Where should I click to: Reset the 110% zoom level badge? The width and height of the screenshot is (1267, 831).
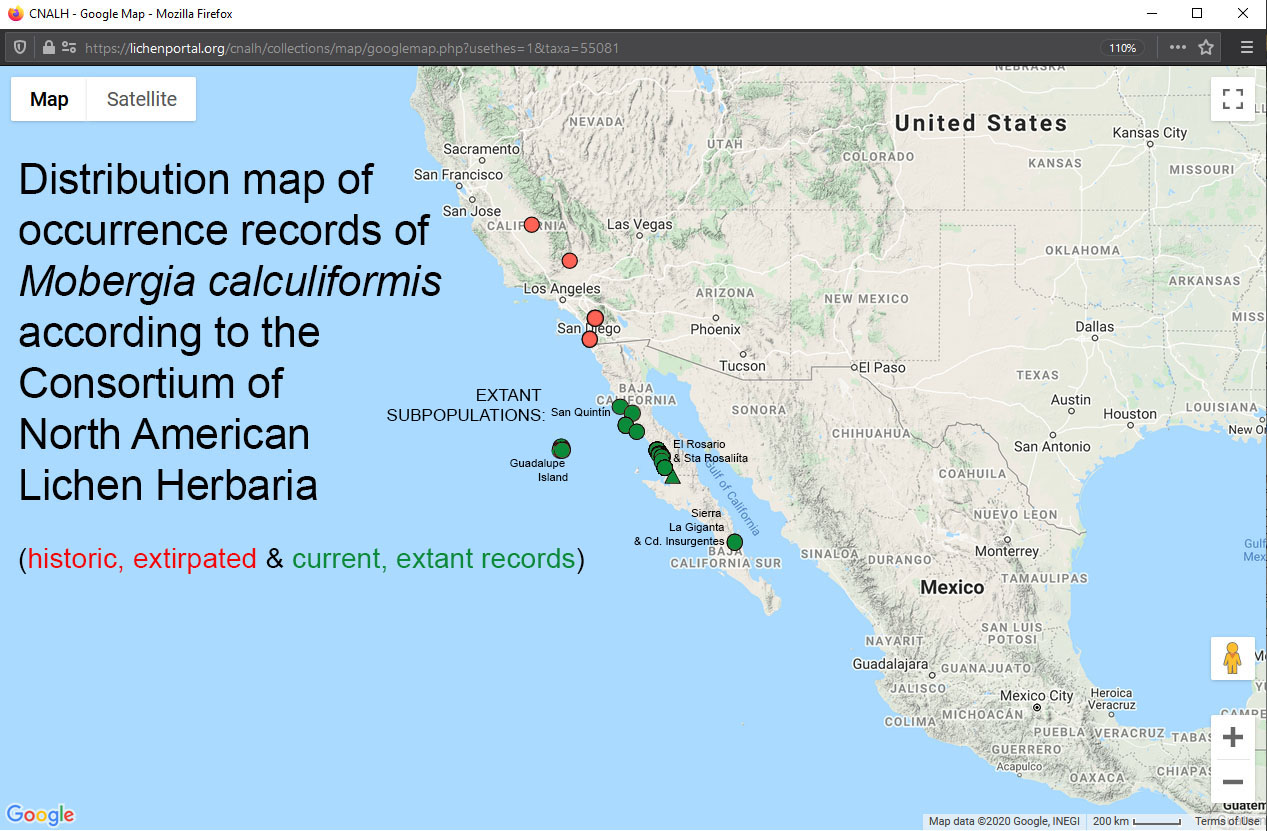[1123, 48]
